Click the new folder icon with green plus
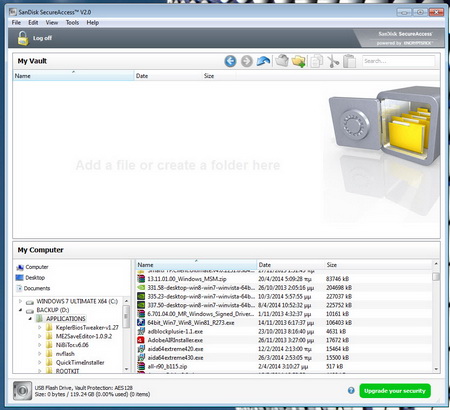 click(299, 61)
